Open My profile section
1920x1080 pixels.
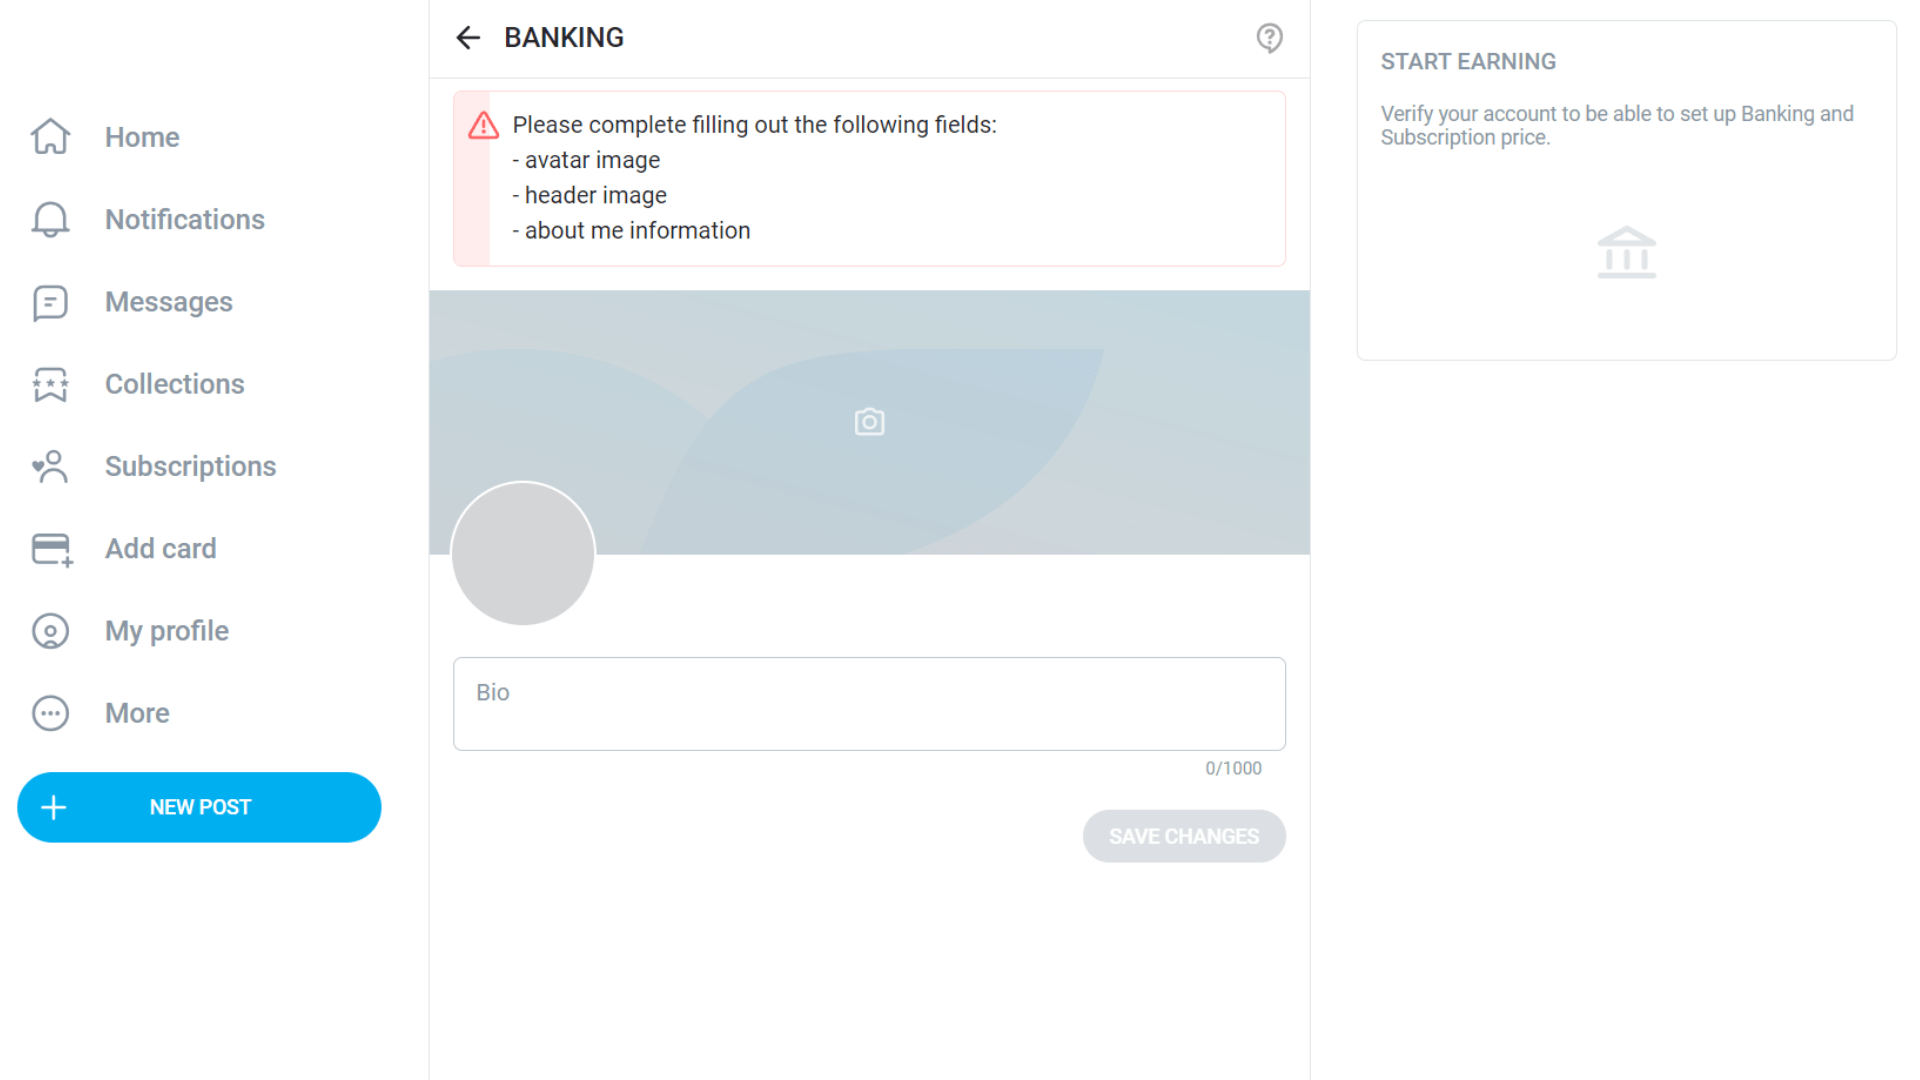tap(166, 630)
